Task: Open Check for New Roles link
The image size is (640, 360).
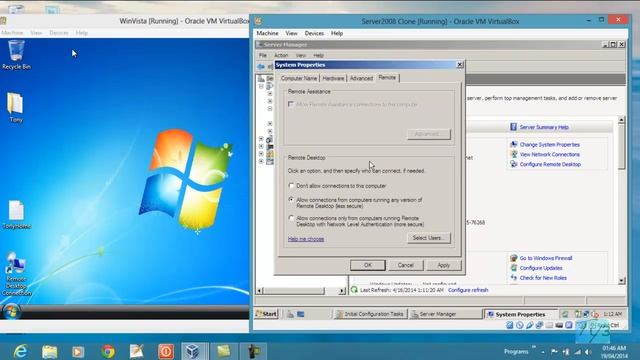Action: 543,278
